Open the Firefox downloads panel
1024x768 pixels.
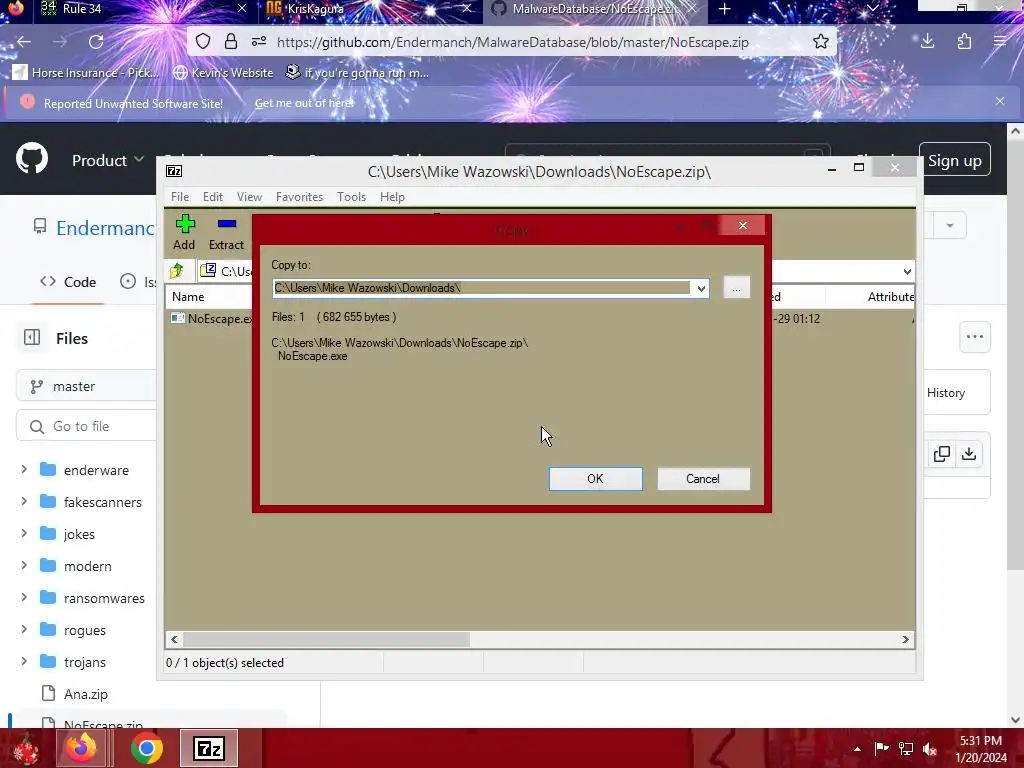coord(927,42)
